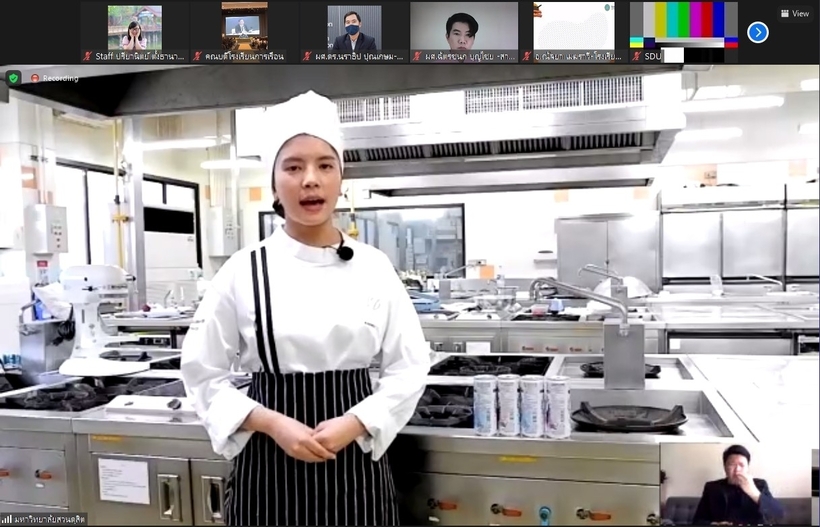
Task: Click signal strength icon beside speaker name
Action: click(5, 519)
